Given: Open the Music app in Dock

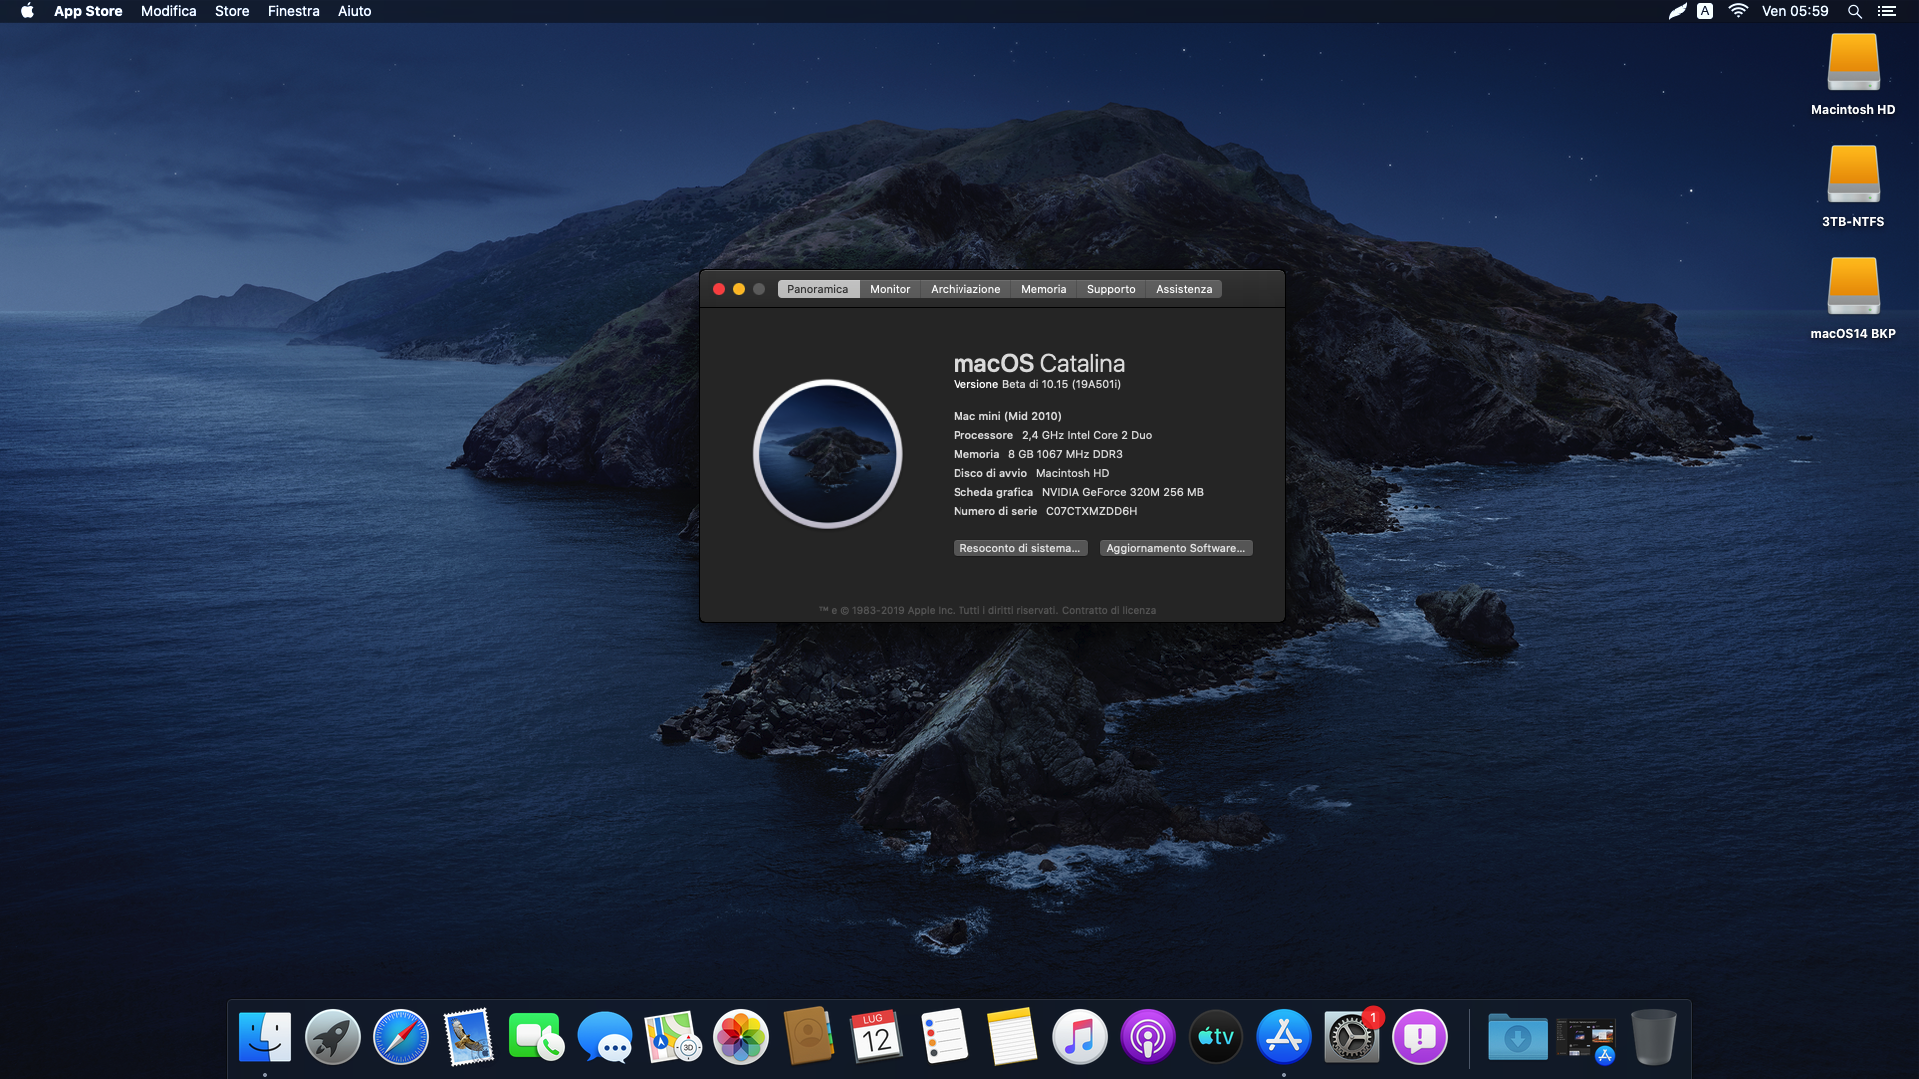Looking at the screenshot, I should click(x=1079, y=1037).
